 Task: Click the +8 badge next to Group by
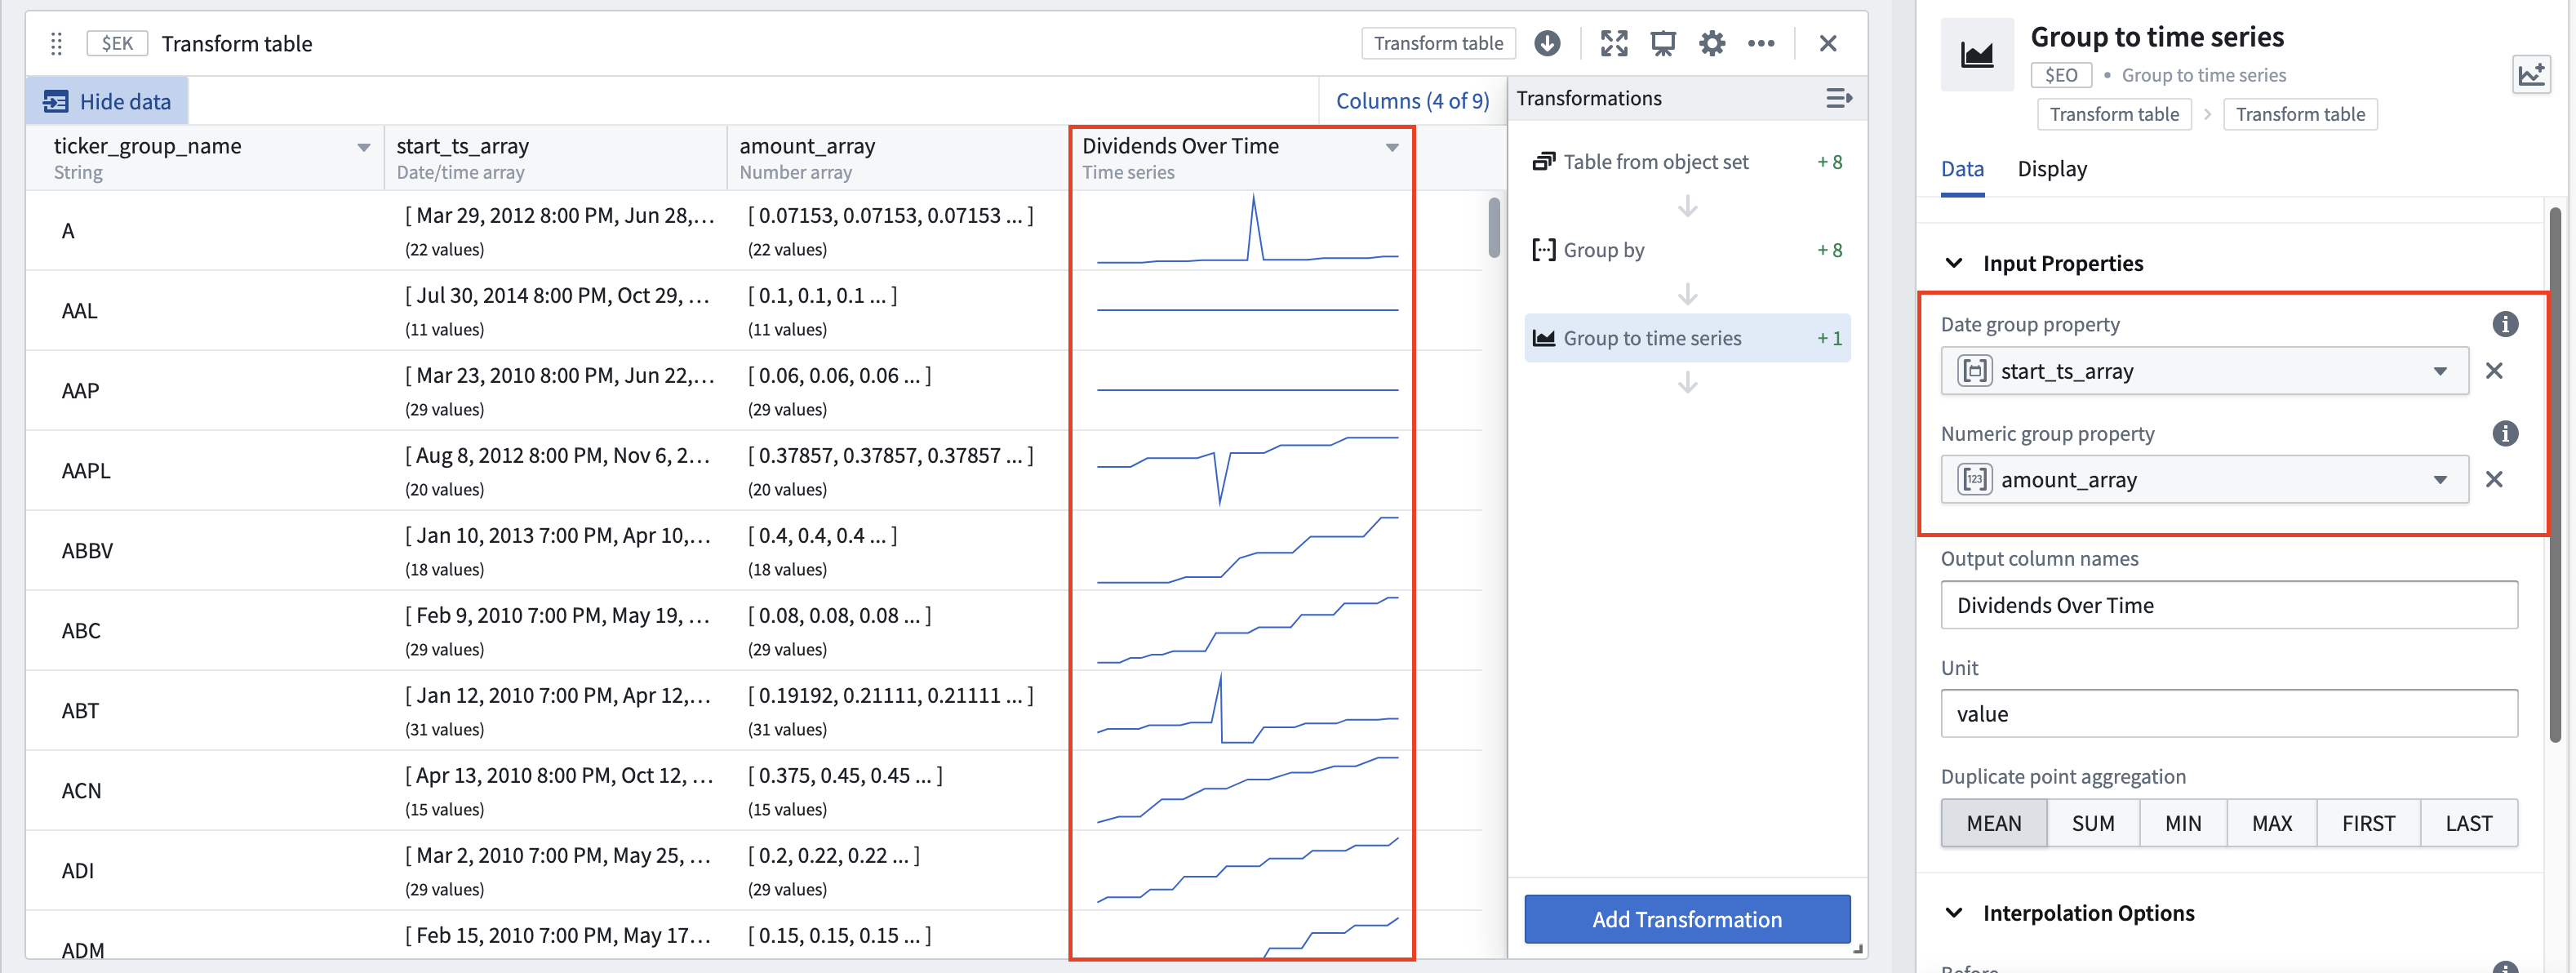1829,250
